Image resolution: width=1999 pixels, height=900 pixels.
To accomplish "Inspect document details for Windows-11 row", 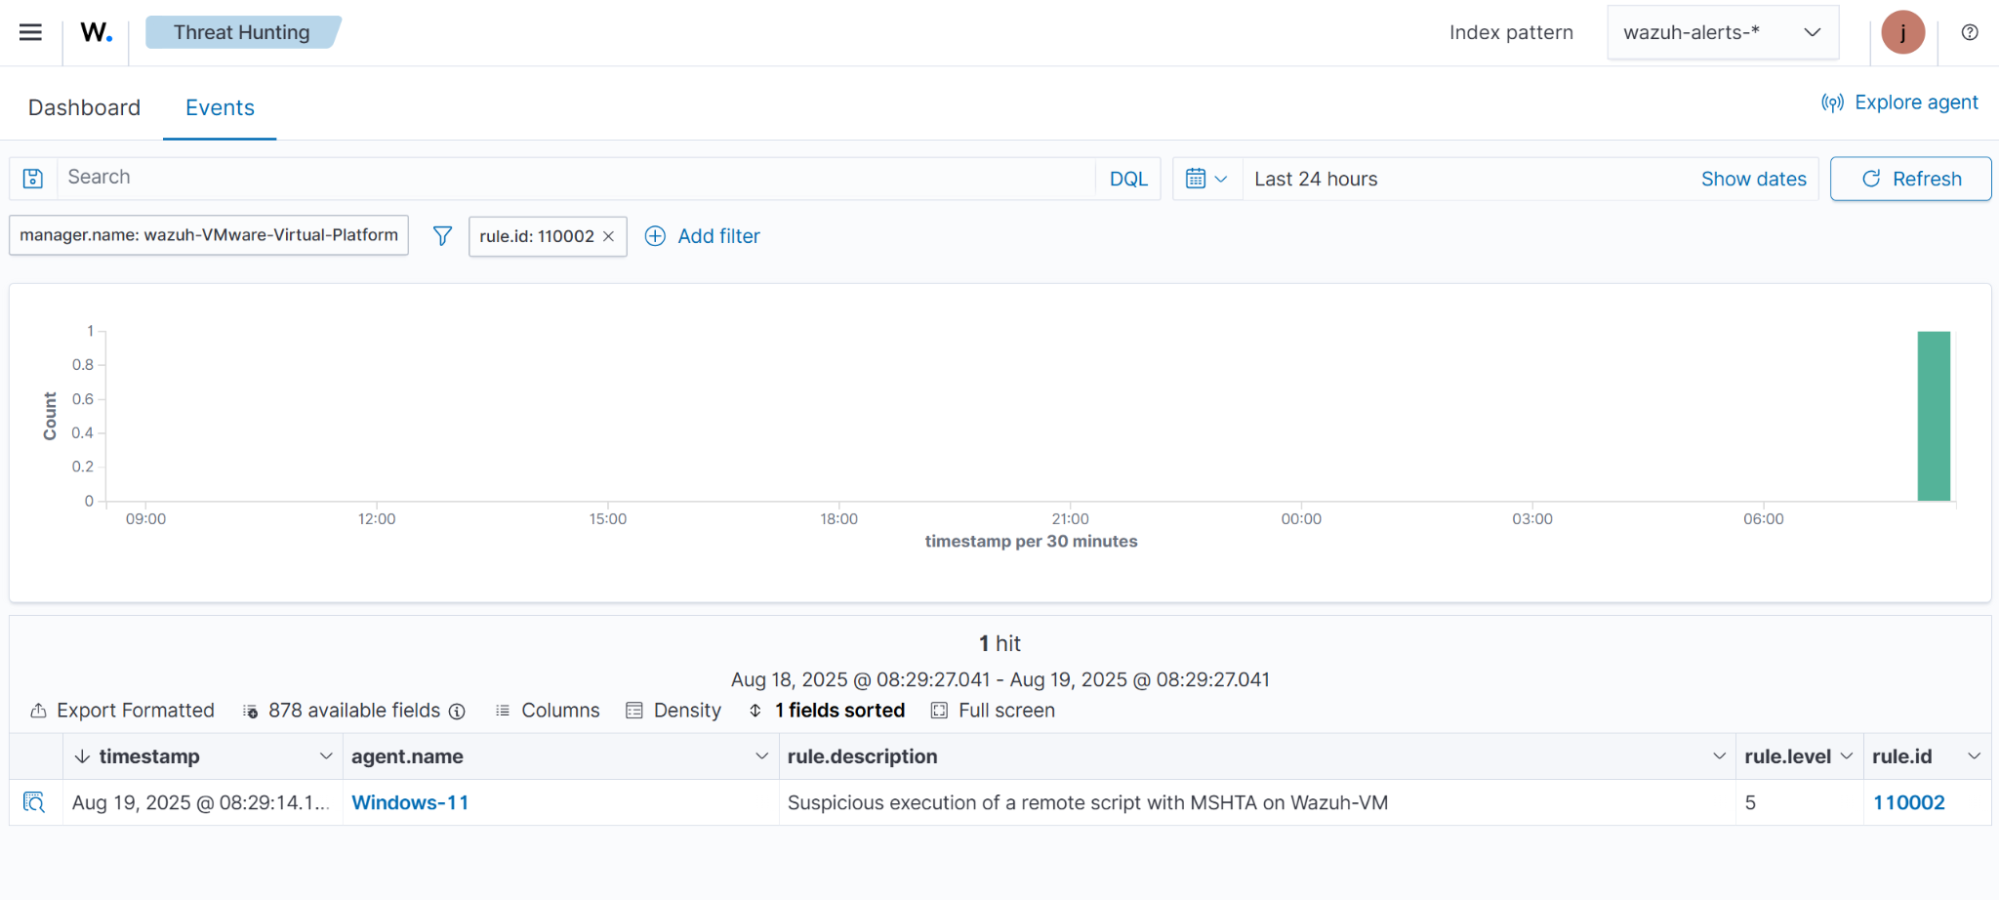I will pos(34,802).
